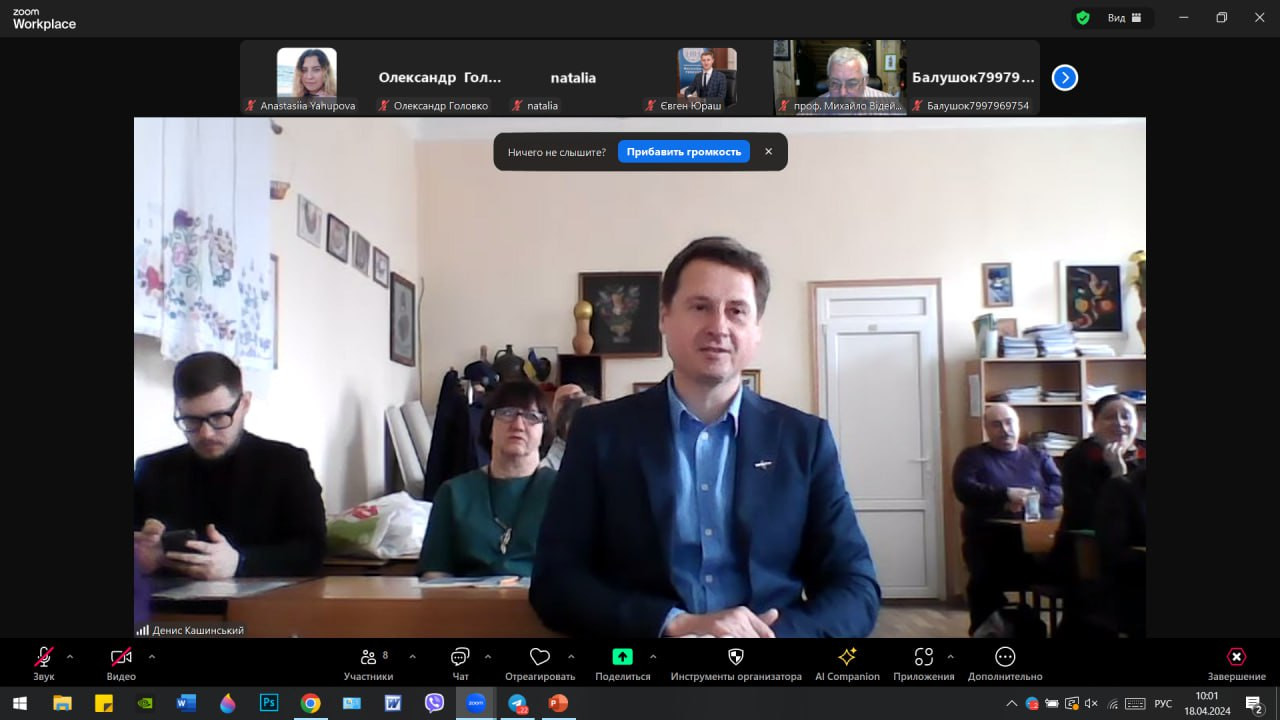Show hidden system tray icons
The width and height of the screenshot is (1280, 720).
click(1011, 703)
